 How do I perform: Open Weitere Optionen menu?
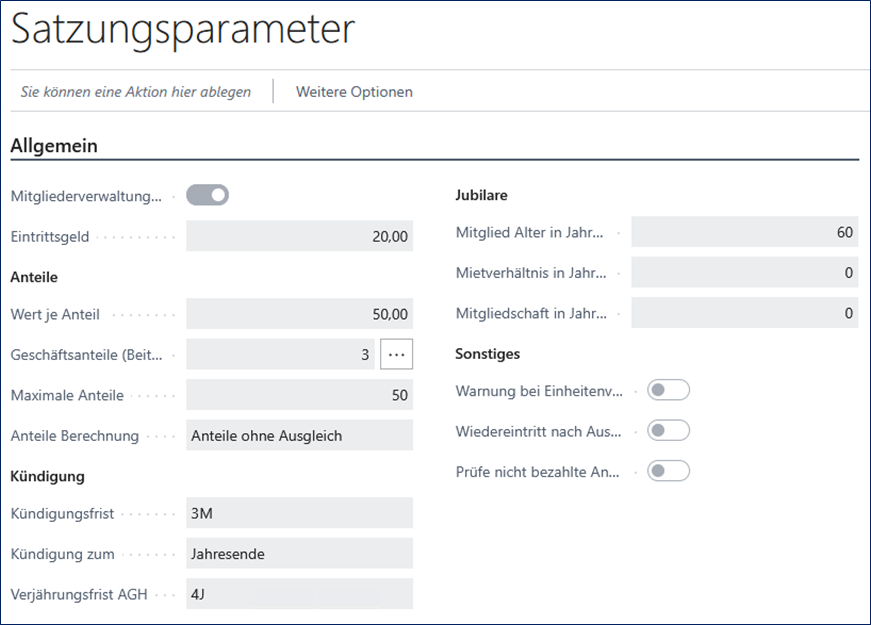(354, 92)
